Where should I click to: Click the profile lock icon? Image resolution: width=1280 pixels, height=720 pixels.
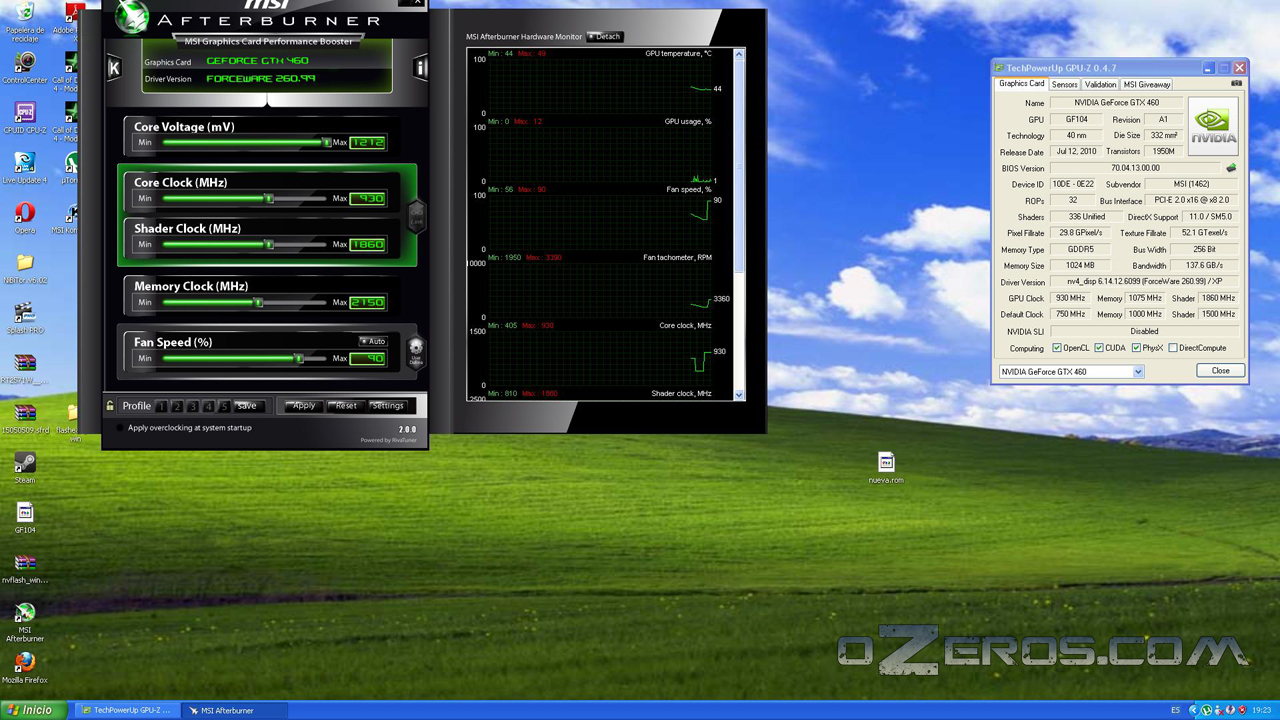coord(110,406)
